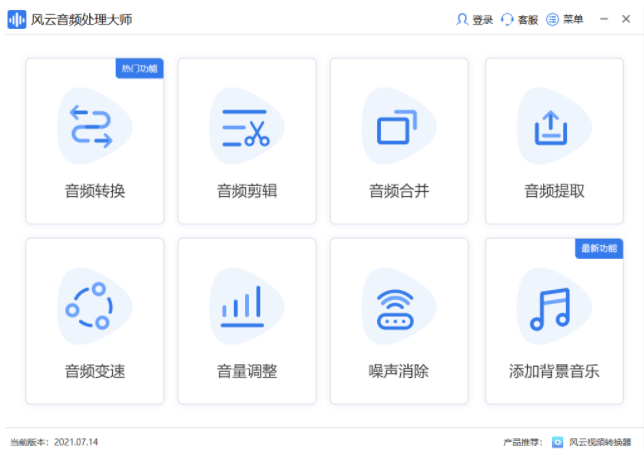The height and width of the screenshot is (453, 644).
Task: Follow the 风云视频转换器 recommendation link
Action: 600,442
